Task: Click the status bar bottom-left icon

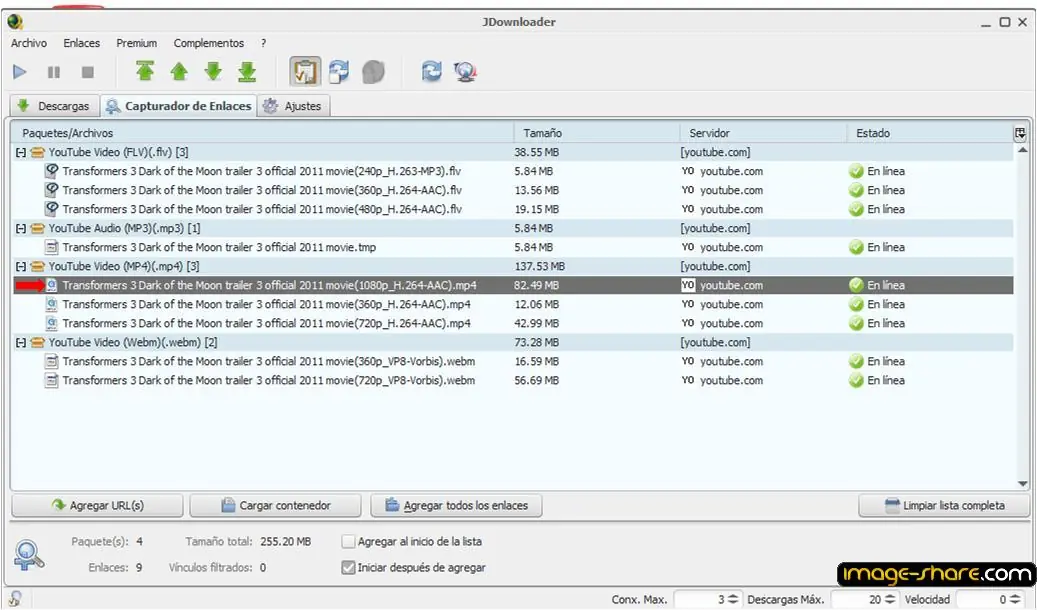Action: tap(15, 599)
